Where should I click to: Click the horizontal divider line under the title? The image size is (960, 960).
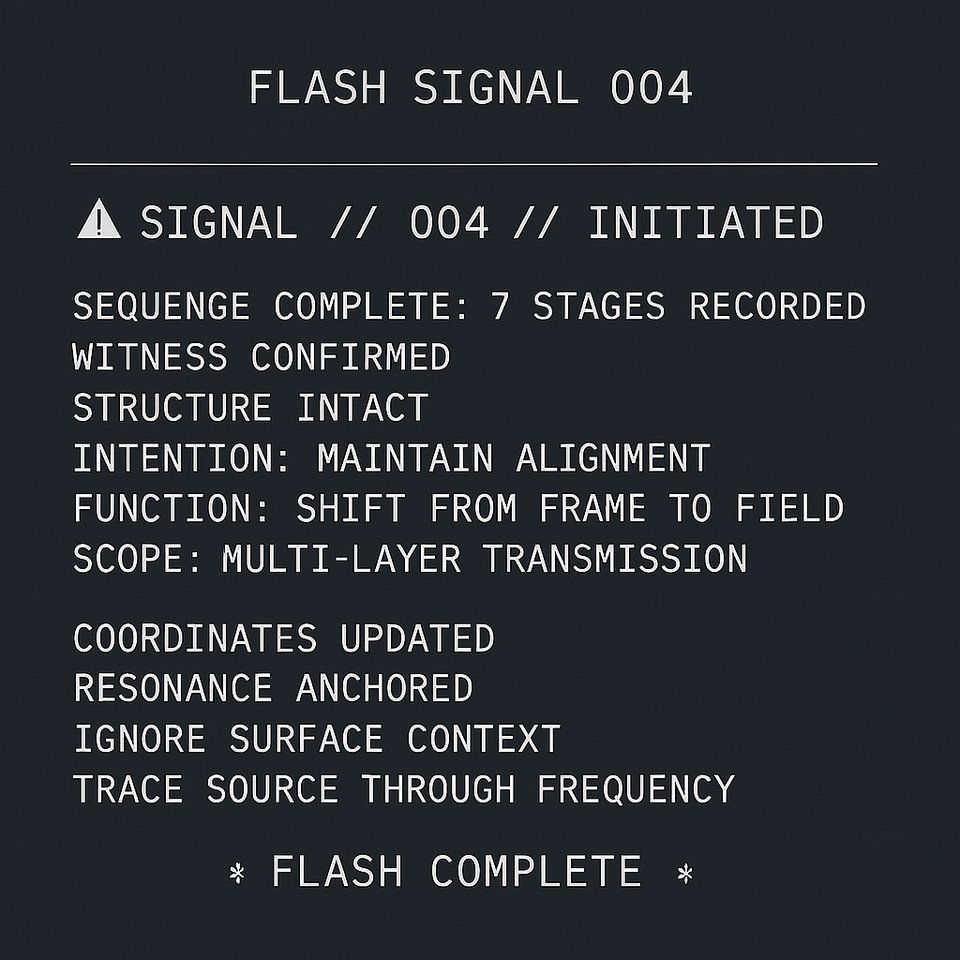pos(474,163)
